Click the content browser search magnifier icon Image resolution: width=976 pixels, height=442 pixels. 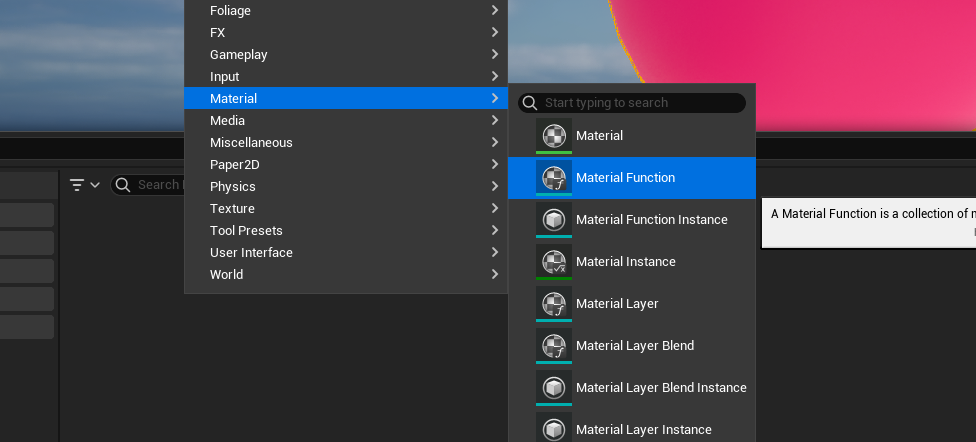[x=123, y=185]
